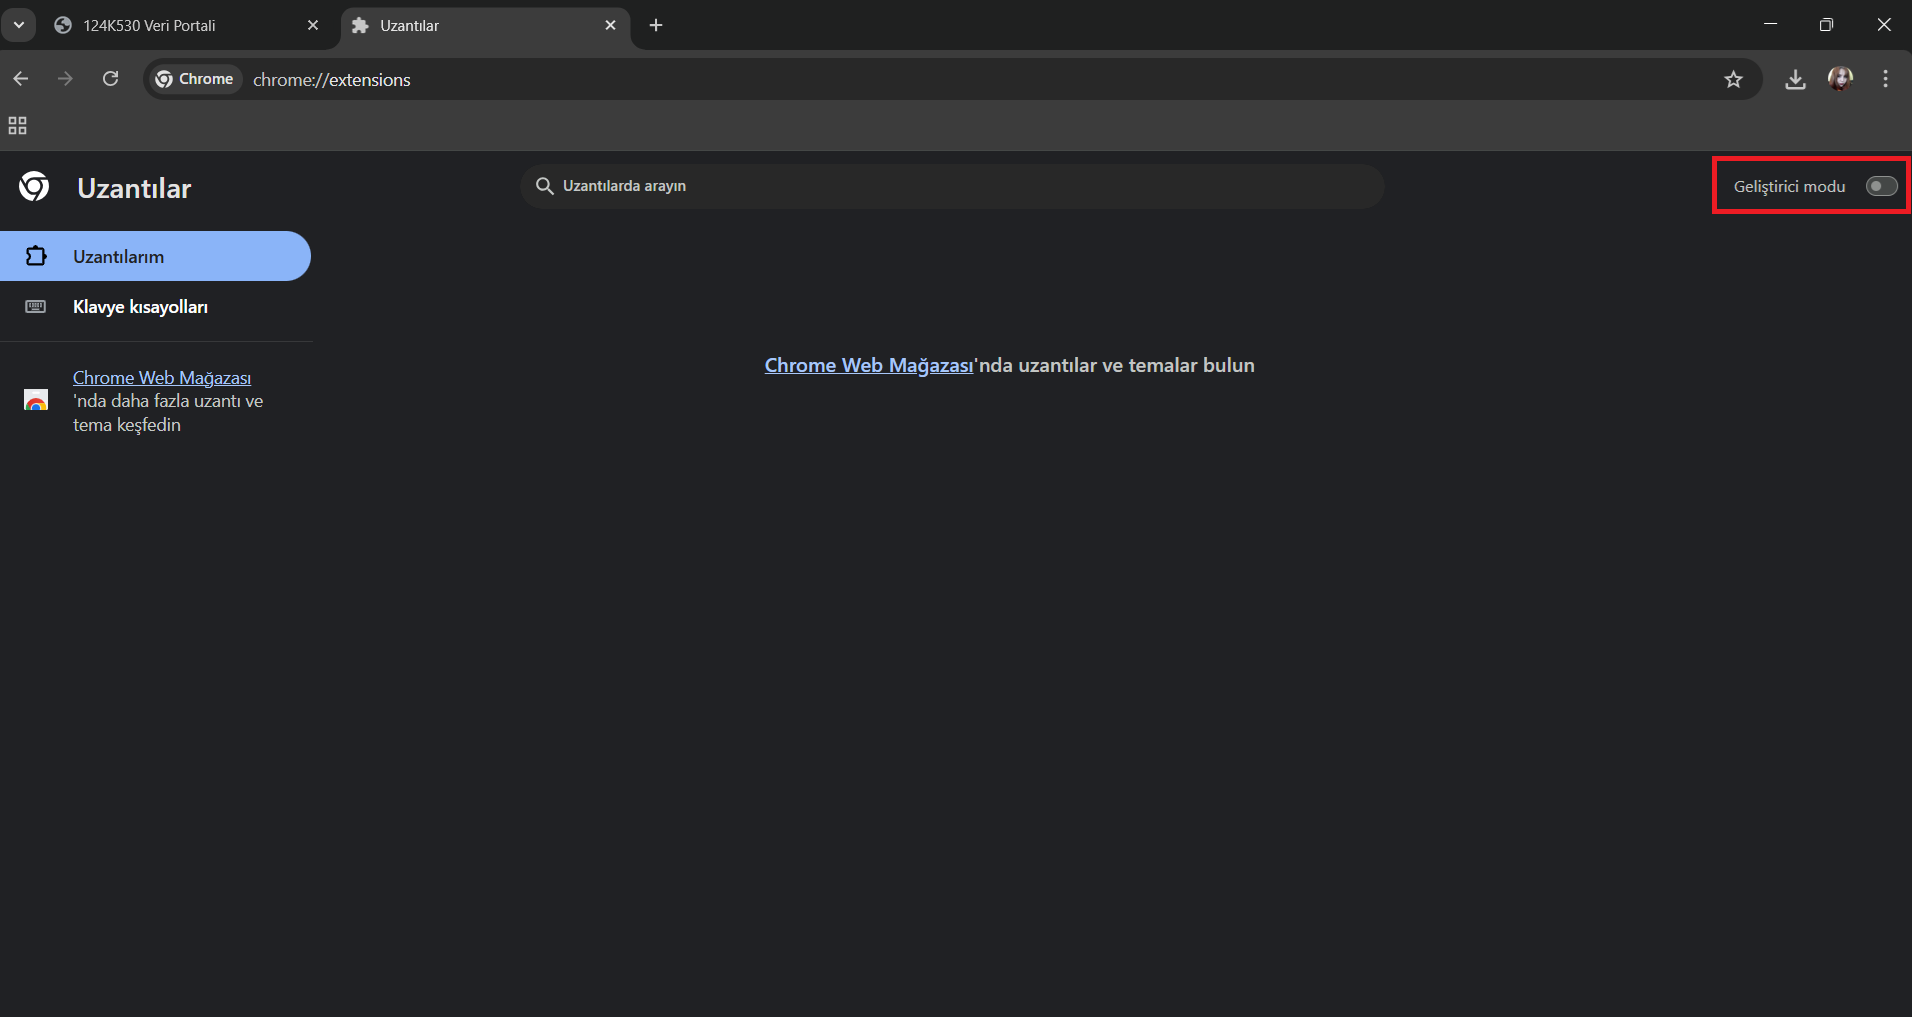Open a new tab with plus button
The image size is (1912, 1017).
pyautogui.click(x=656, y=25)
